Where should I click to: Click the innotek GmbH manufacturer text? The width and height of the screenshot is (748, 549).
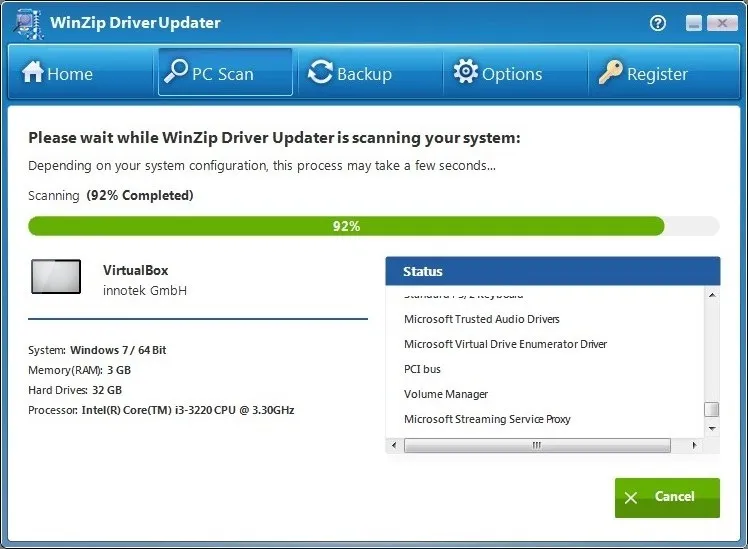(145, 290)
